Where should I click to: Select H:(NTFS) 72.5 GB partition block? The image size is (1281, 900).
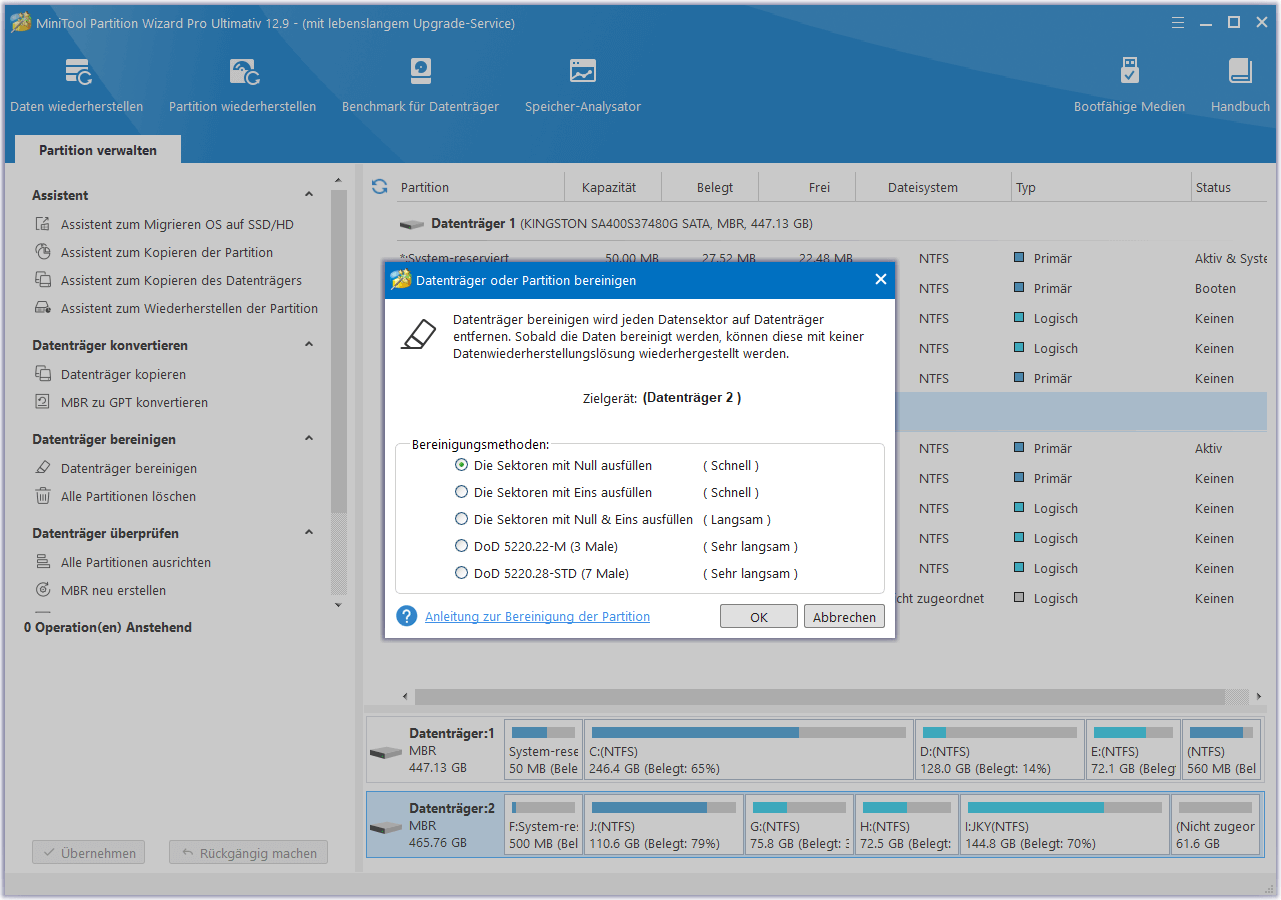[906, 825]
